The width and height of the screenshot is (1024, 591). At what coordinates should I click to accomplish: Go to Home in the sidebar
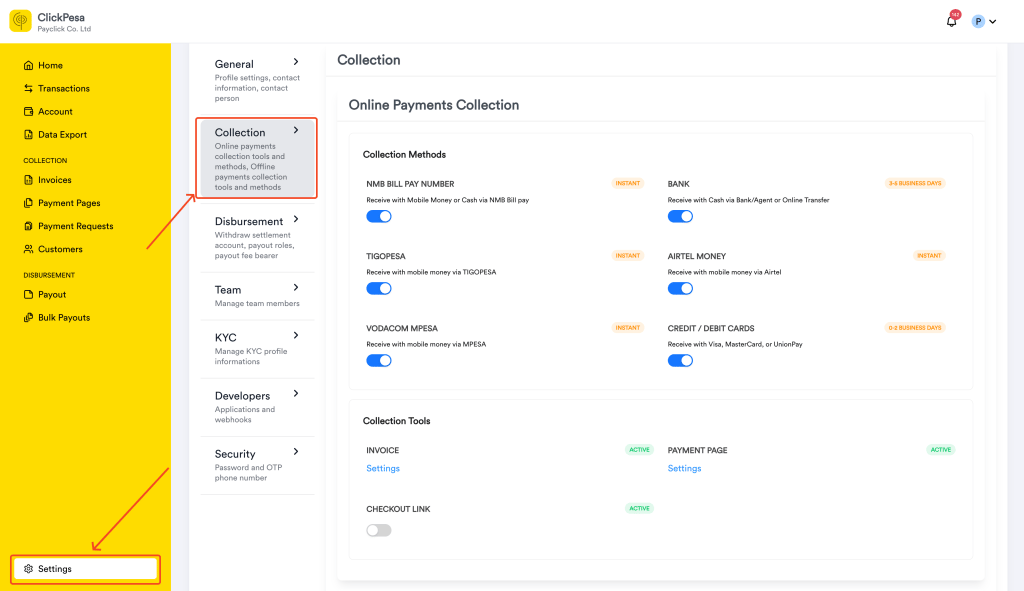pyautogui.click(x=50, y=65)
